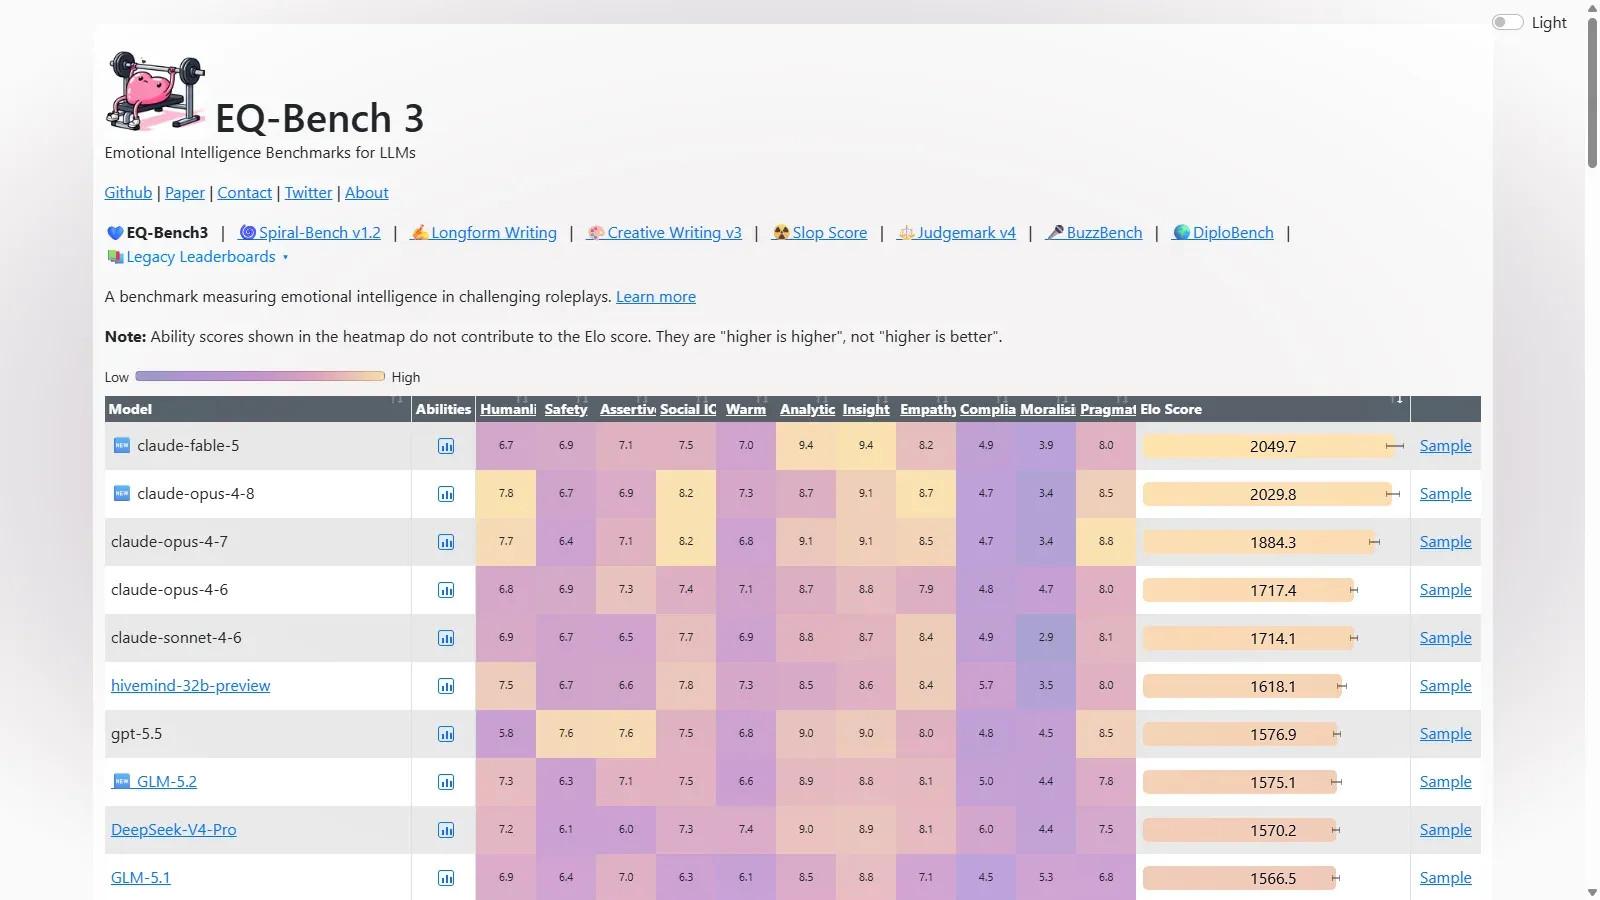Sort by Humanlike ability column
Image resolution: width=1600 pixels, height=900 pixels.
click(x=508, y=409)
